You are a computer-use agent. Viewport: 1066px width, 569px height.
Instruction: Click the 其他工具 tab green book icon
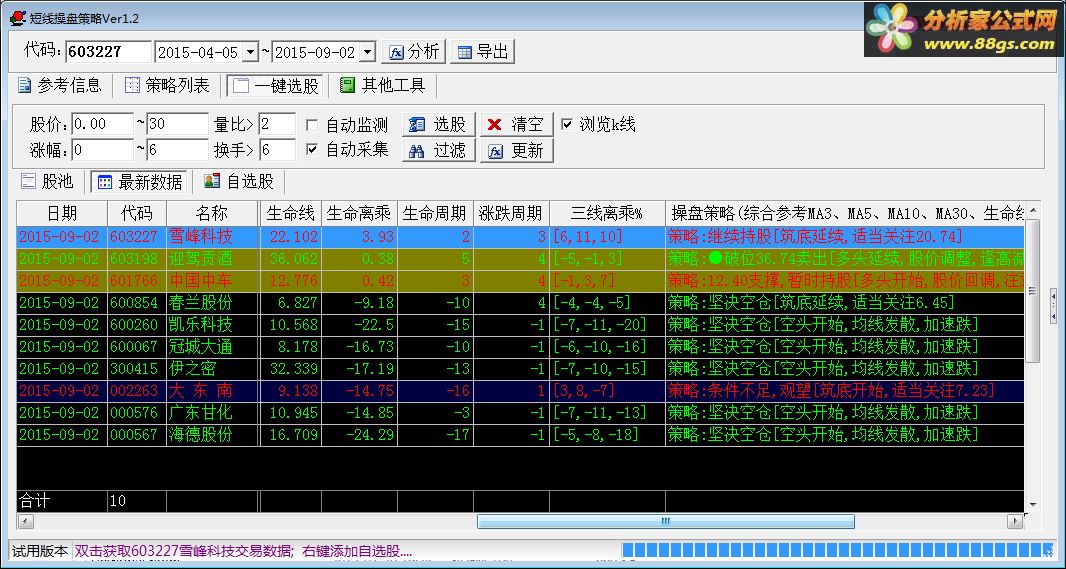347,86
